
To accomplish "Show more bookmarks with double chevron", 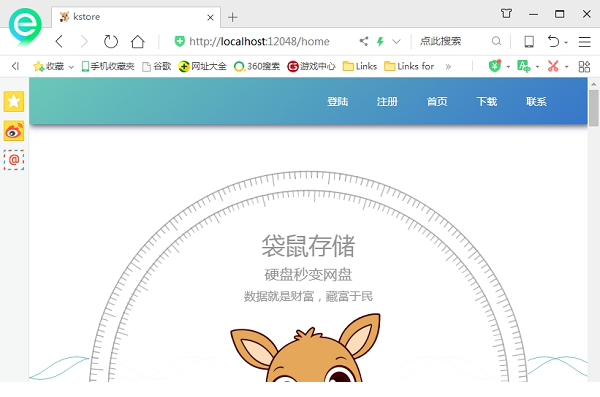I will tap(448, 67).
